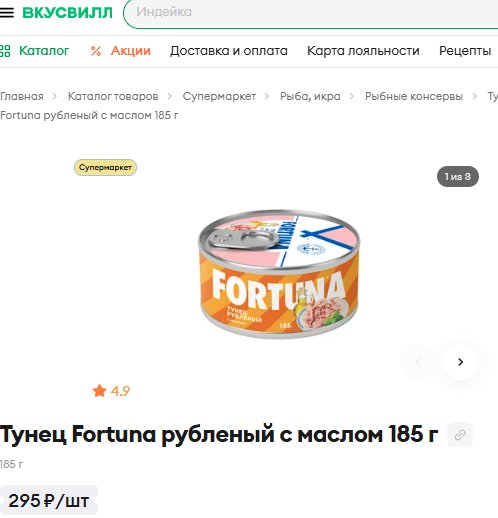
Task: Open Рыба, икра breadcrumb category
Action: [310, 96]
